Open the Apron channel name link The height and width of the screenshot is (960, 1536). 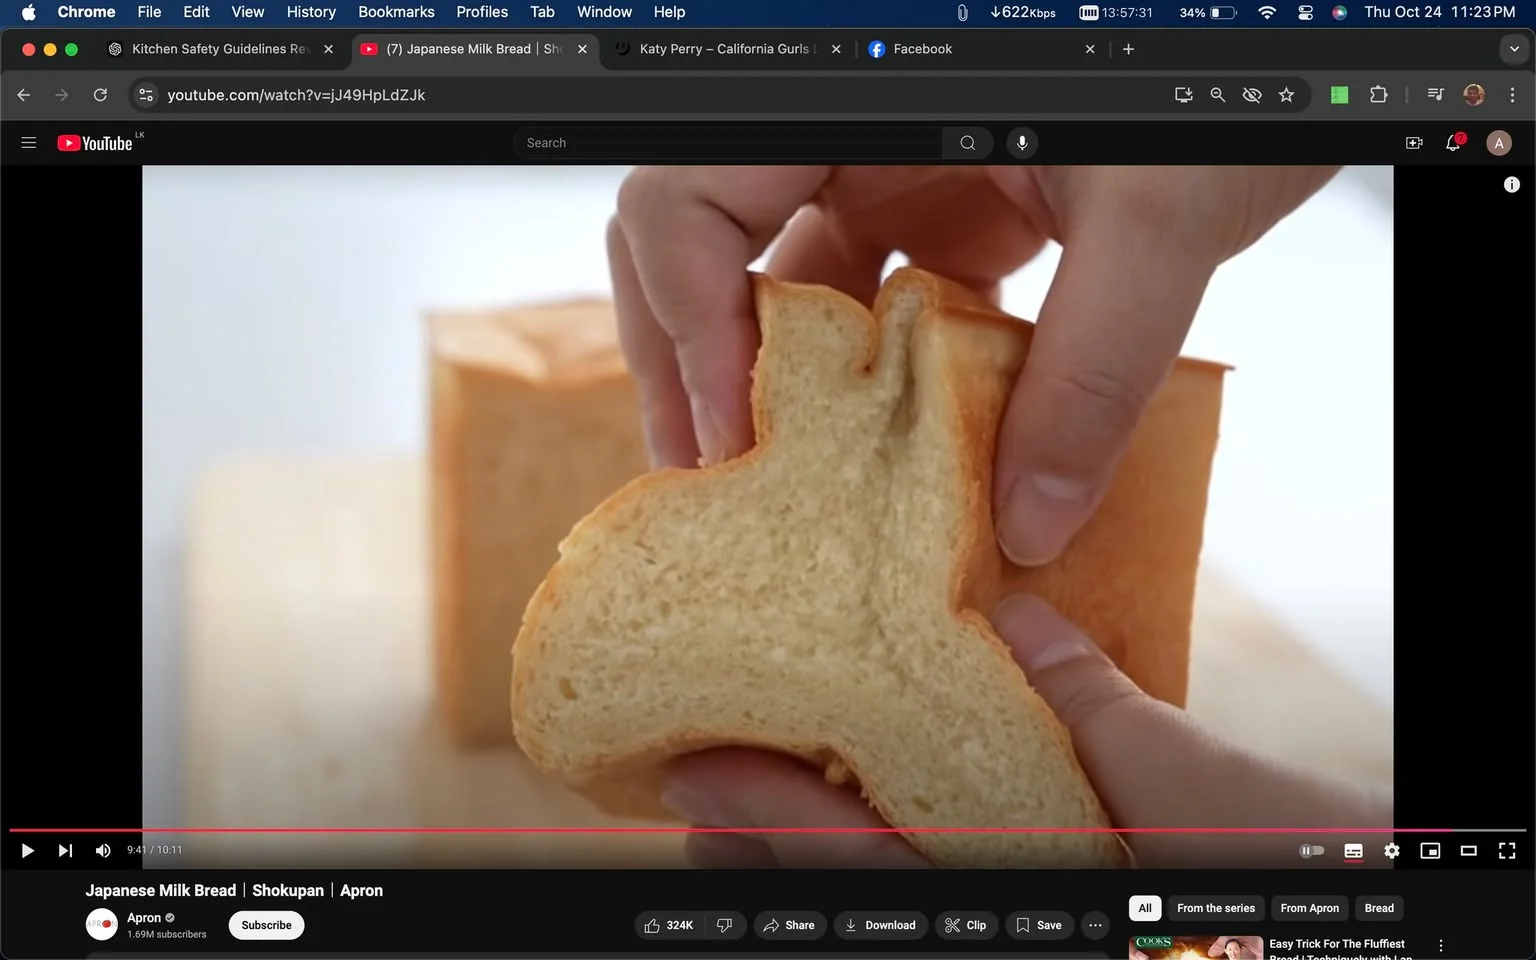tap(144, 917)
